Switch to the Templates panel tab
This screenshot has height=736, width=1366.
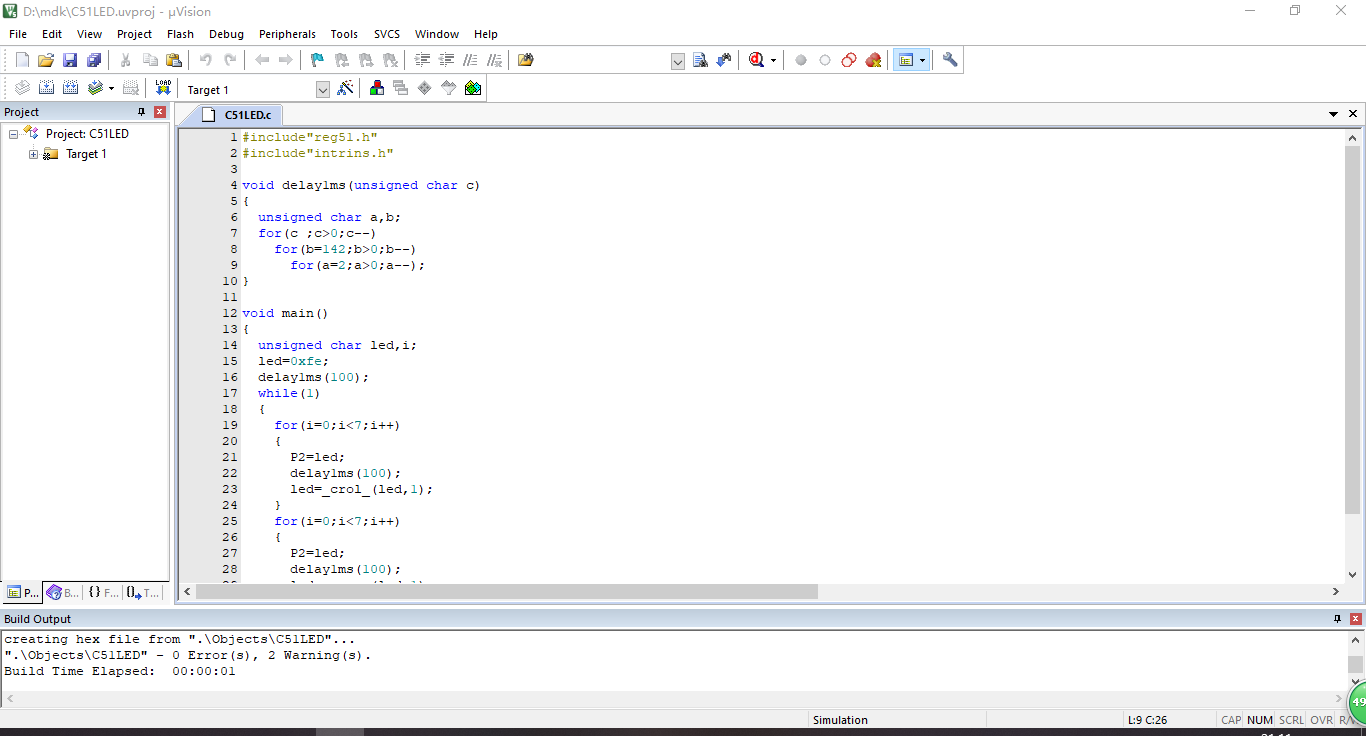pos(143,593)
